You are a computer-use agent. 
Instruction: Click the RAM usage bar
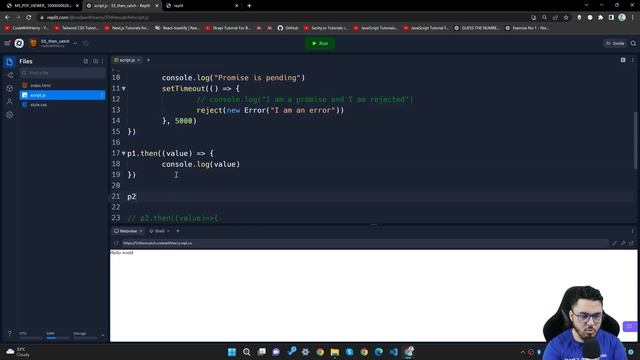pyautogui.click(x=58, y=338)
